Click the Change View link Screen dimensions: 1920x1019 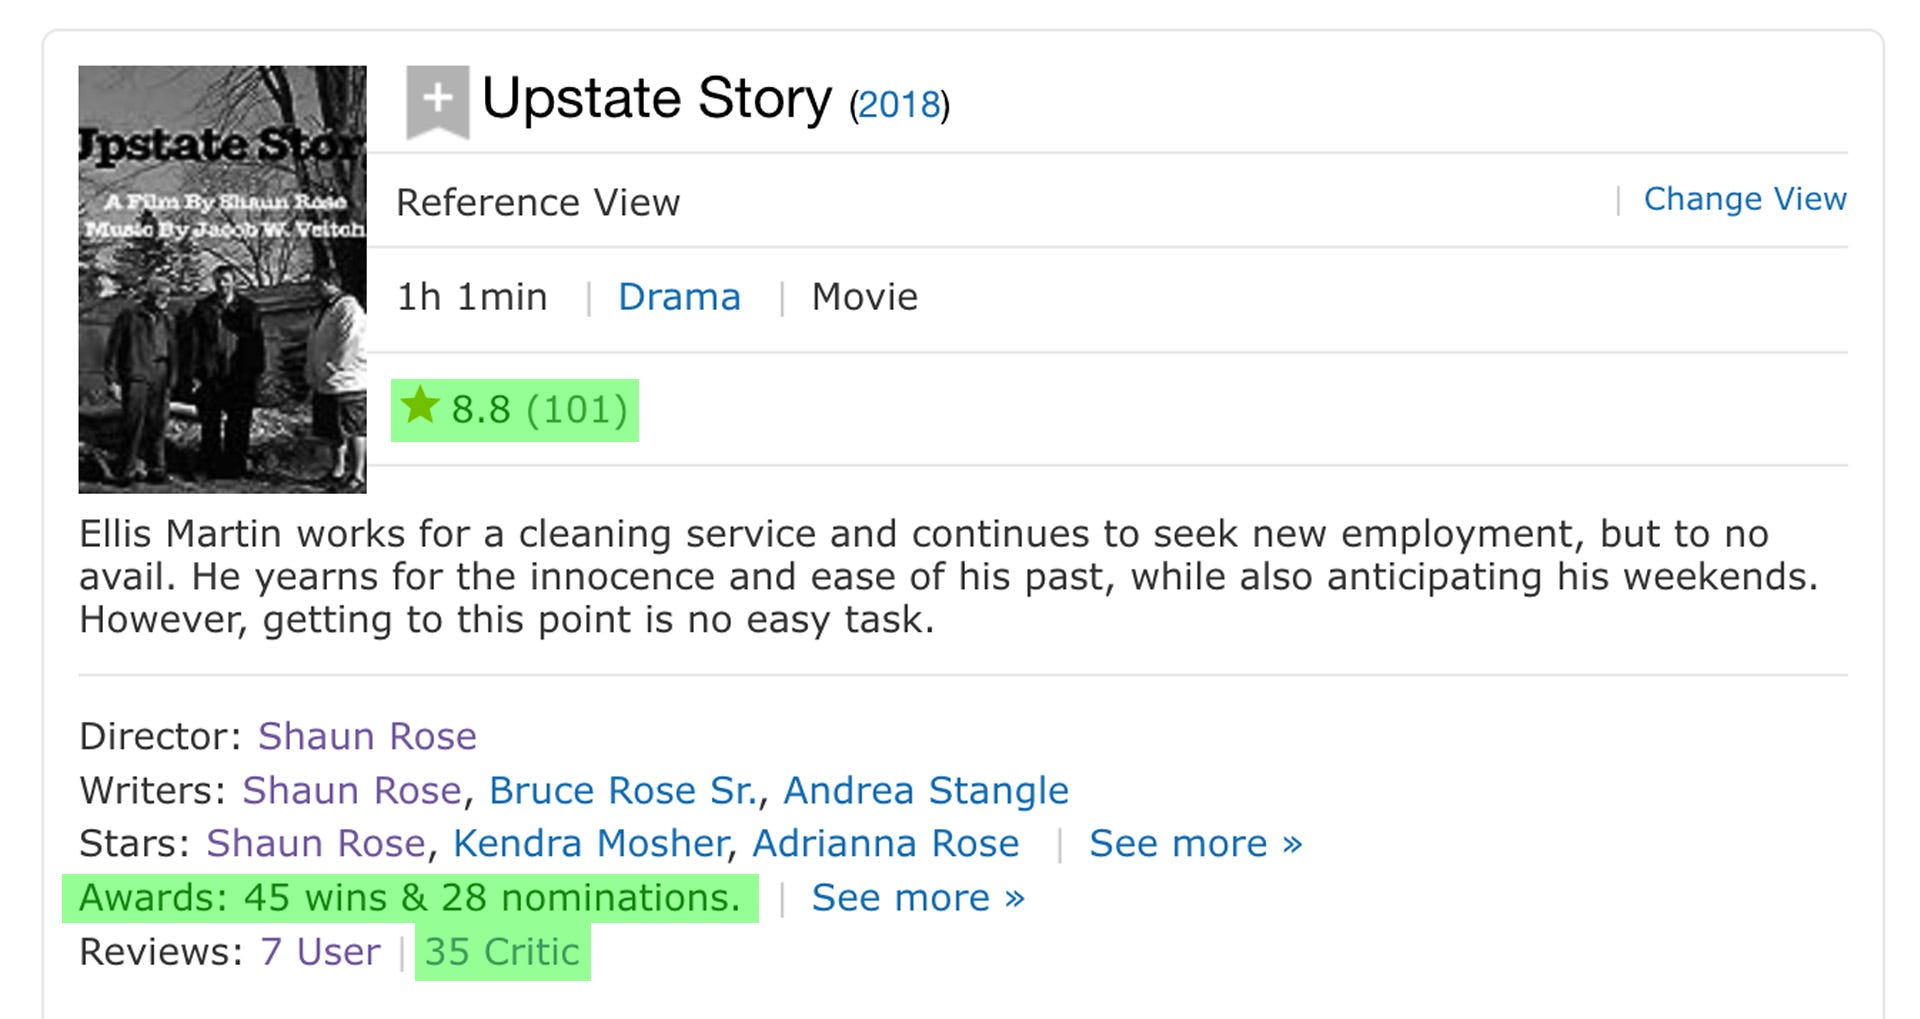[x=1745, y=199]
